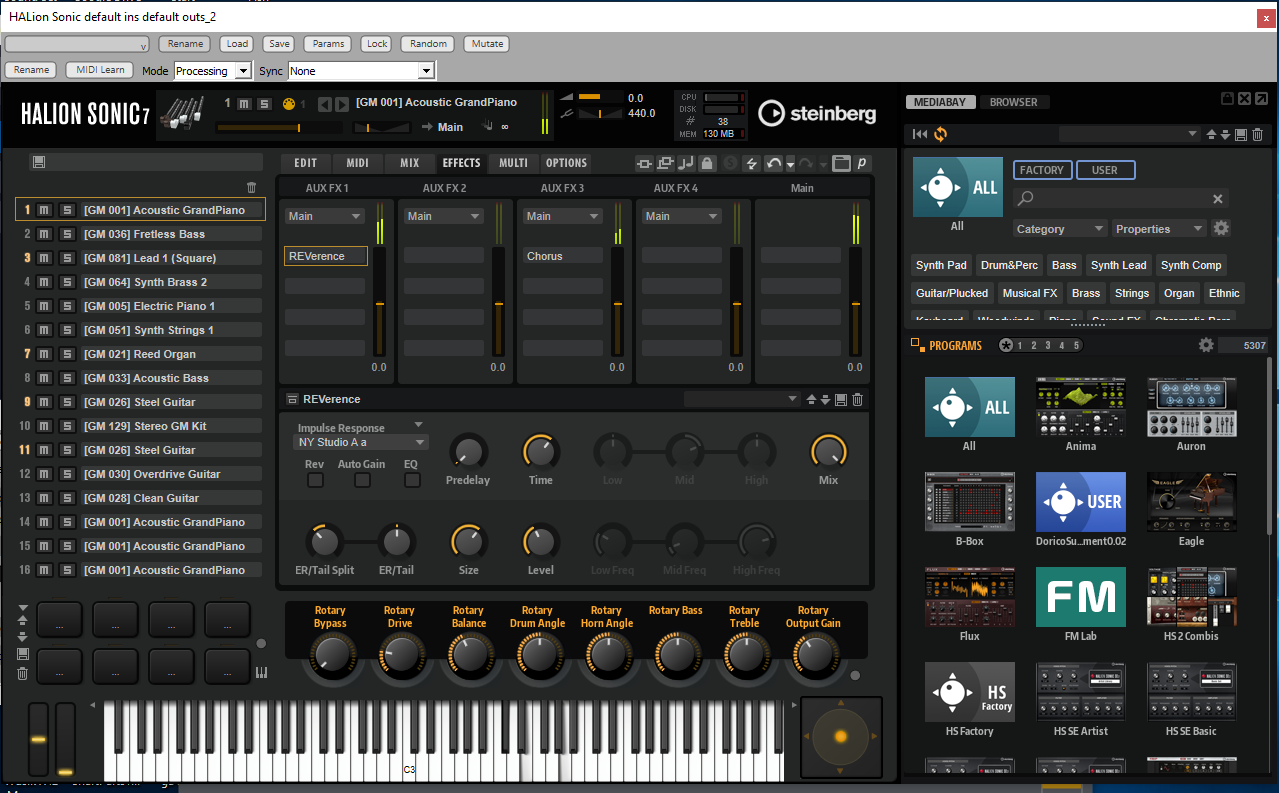The width and height of the screenshot is (1279, 793).
Task: Load next program with right arrow
Action: pyautogui.click(x=342, y=104)
